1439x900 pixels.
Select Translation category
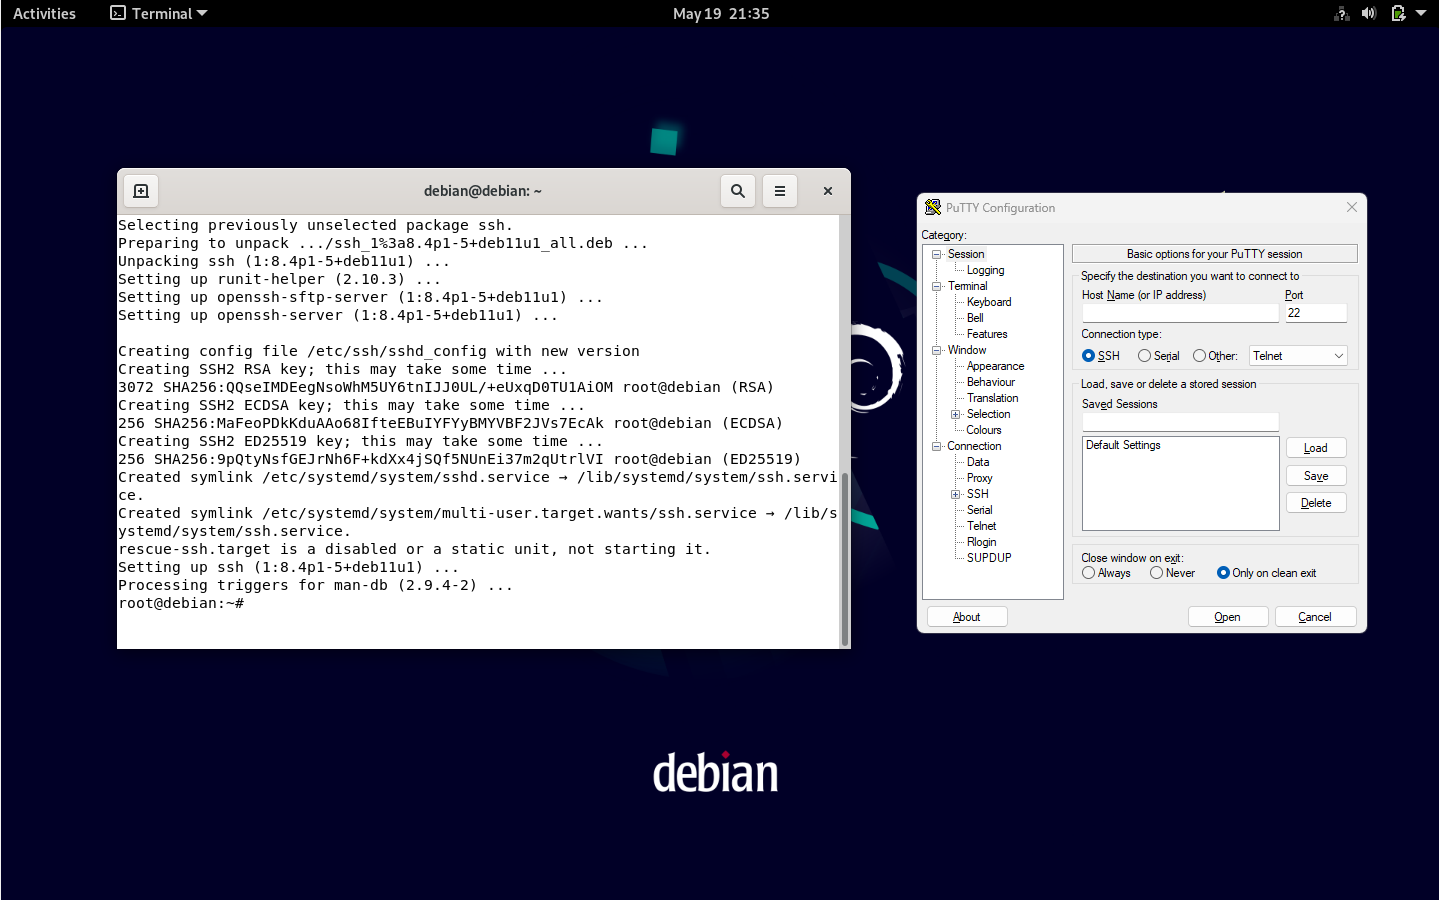click(x=992, y=398)
